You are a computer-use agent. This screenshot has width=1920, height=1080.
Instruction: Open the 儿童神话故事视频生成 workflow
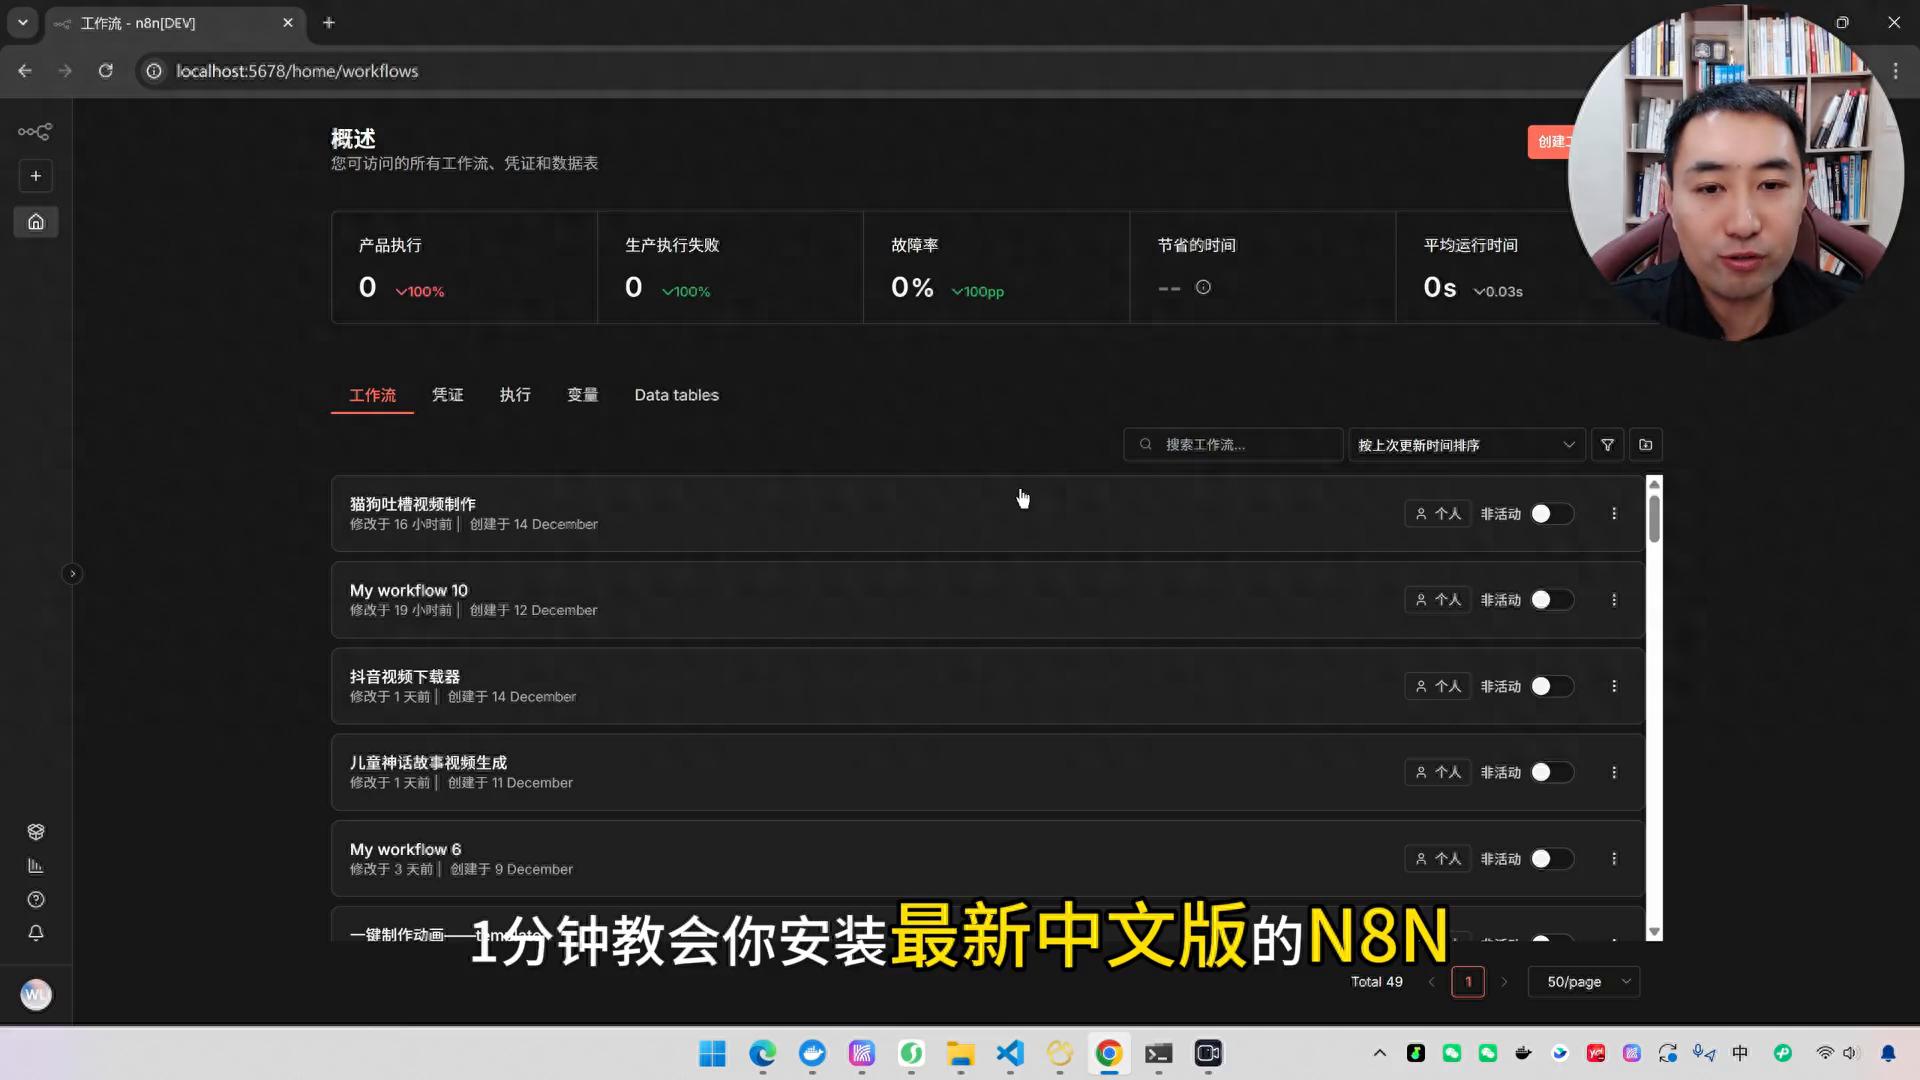tap(428, 763)
